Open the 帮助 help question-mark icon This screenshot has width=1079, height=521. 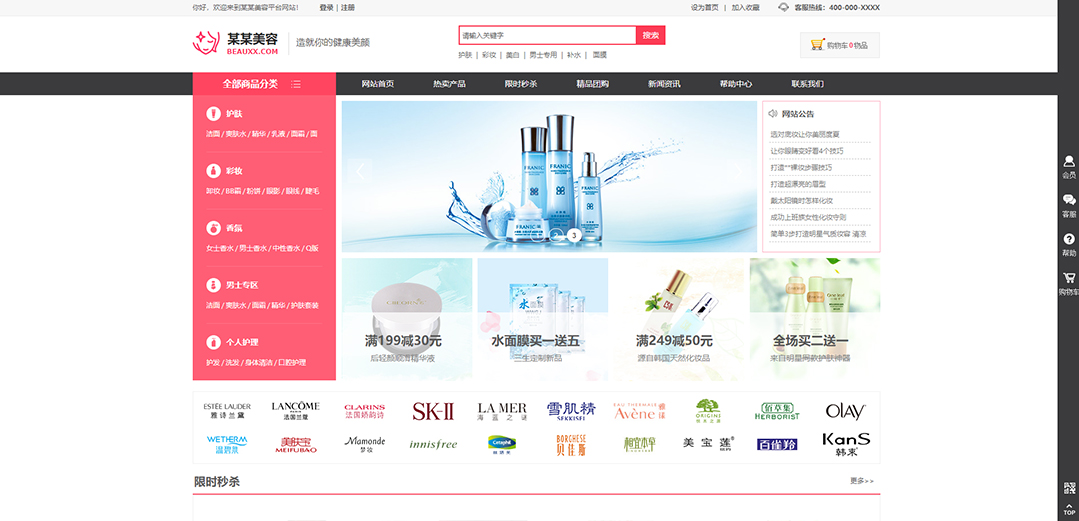pyautogui.click(x=1069, y=243)
